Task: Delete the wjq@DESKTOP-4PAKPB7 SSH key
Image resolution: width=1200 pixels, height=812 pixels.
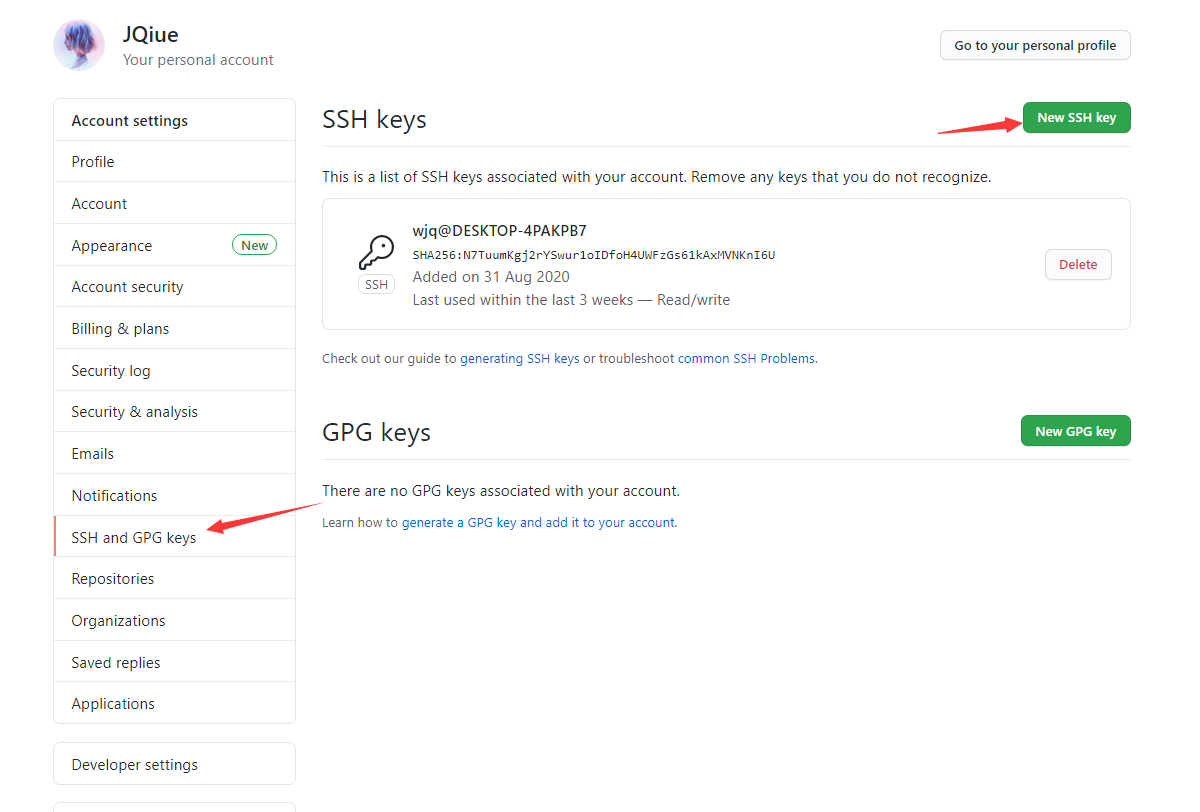Action: pos(1077,264)
